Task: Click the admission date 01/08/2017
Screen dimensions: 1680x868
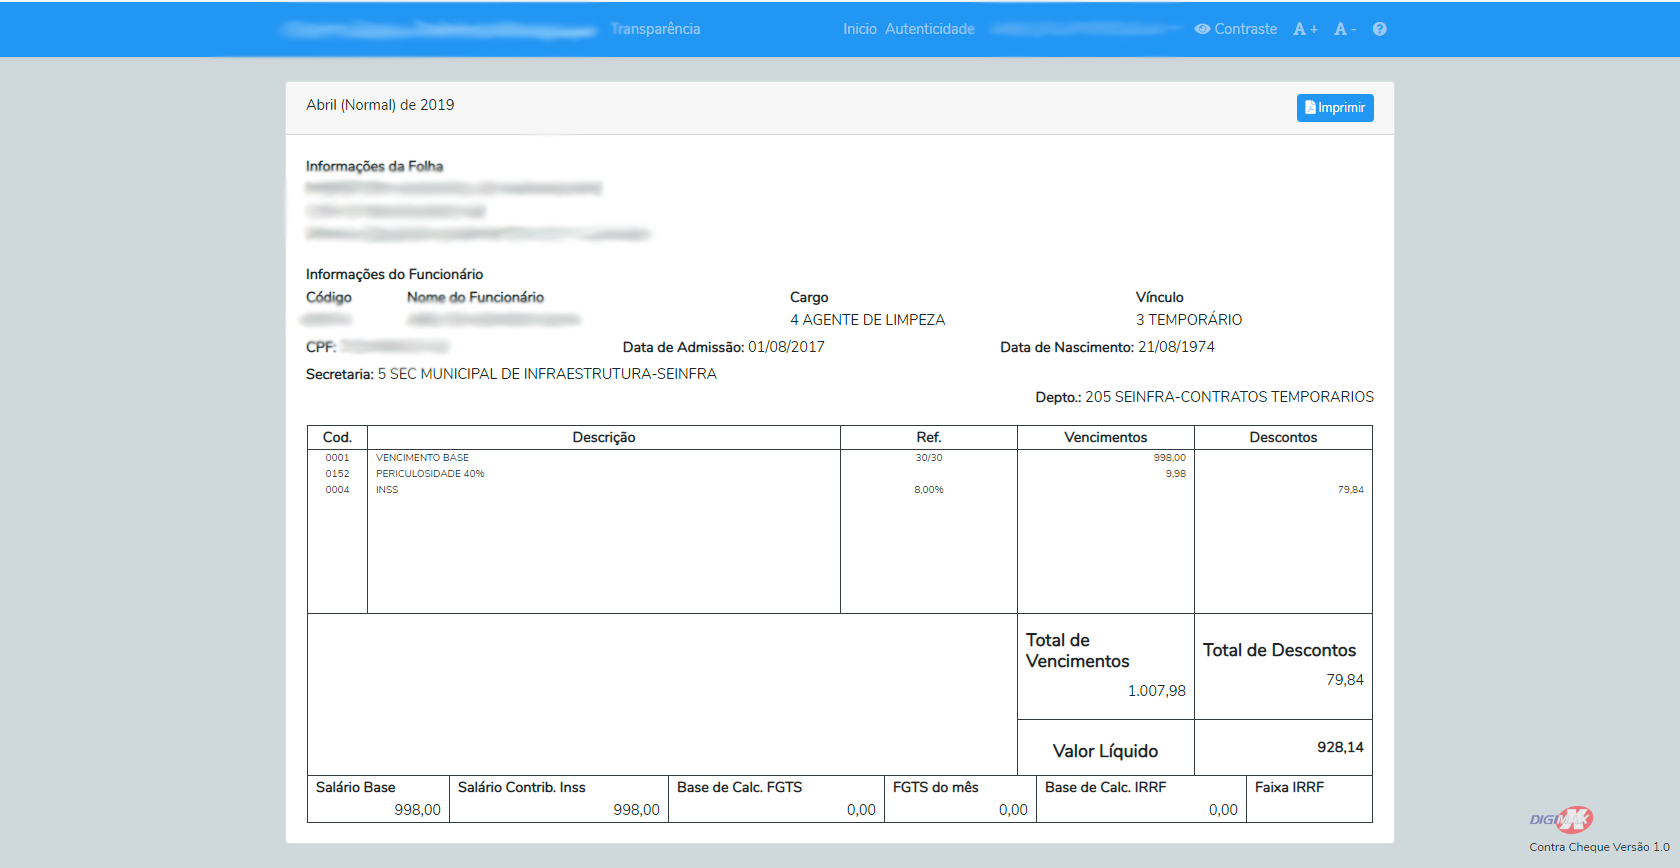Action: coord(787,347)
